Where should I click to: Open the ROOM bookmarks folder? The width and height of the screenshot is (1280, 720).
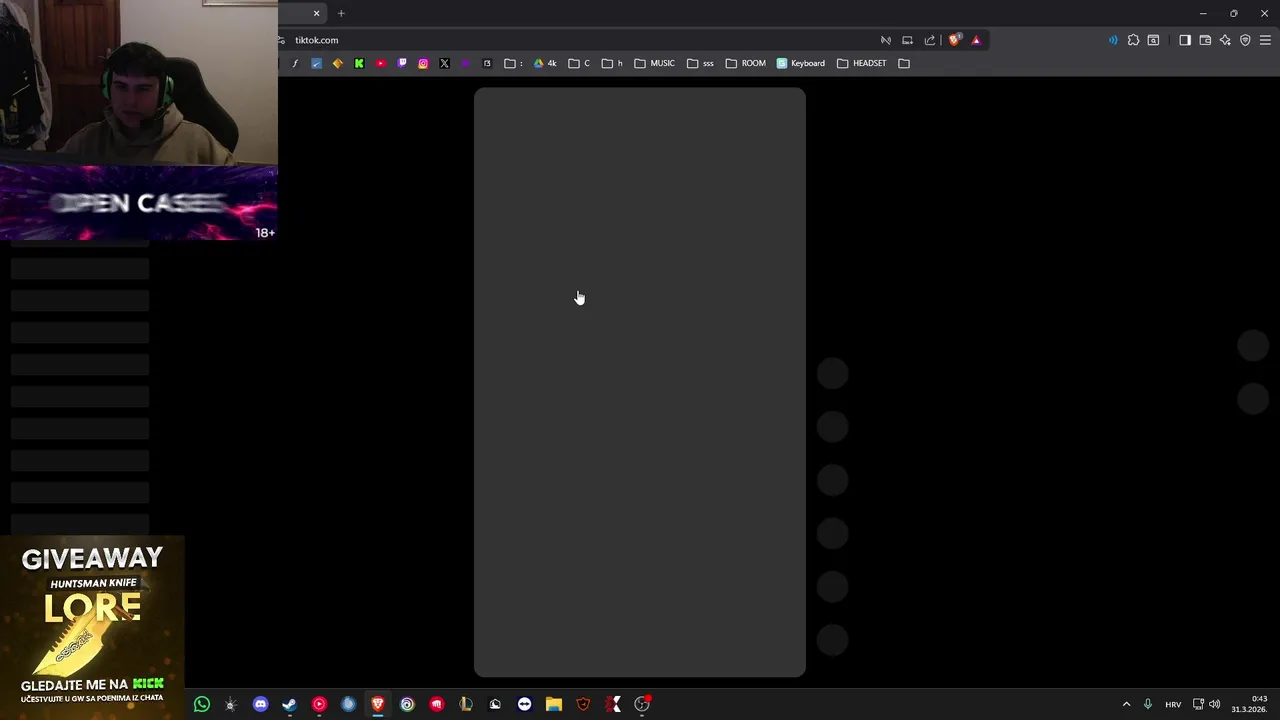[746, 63]
